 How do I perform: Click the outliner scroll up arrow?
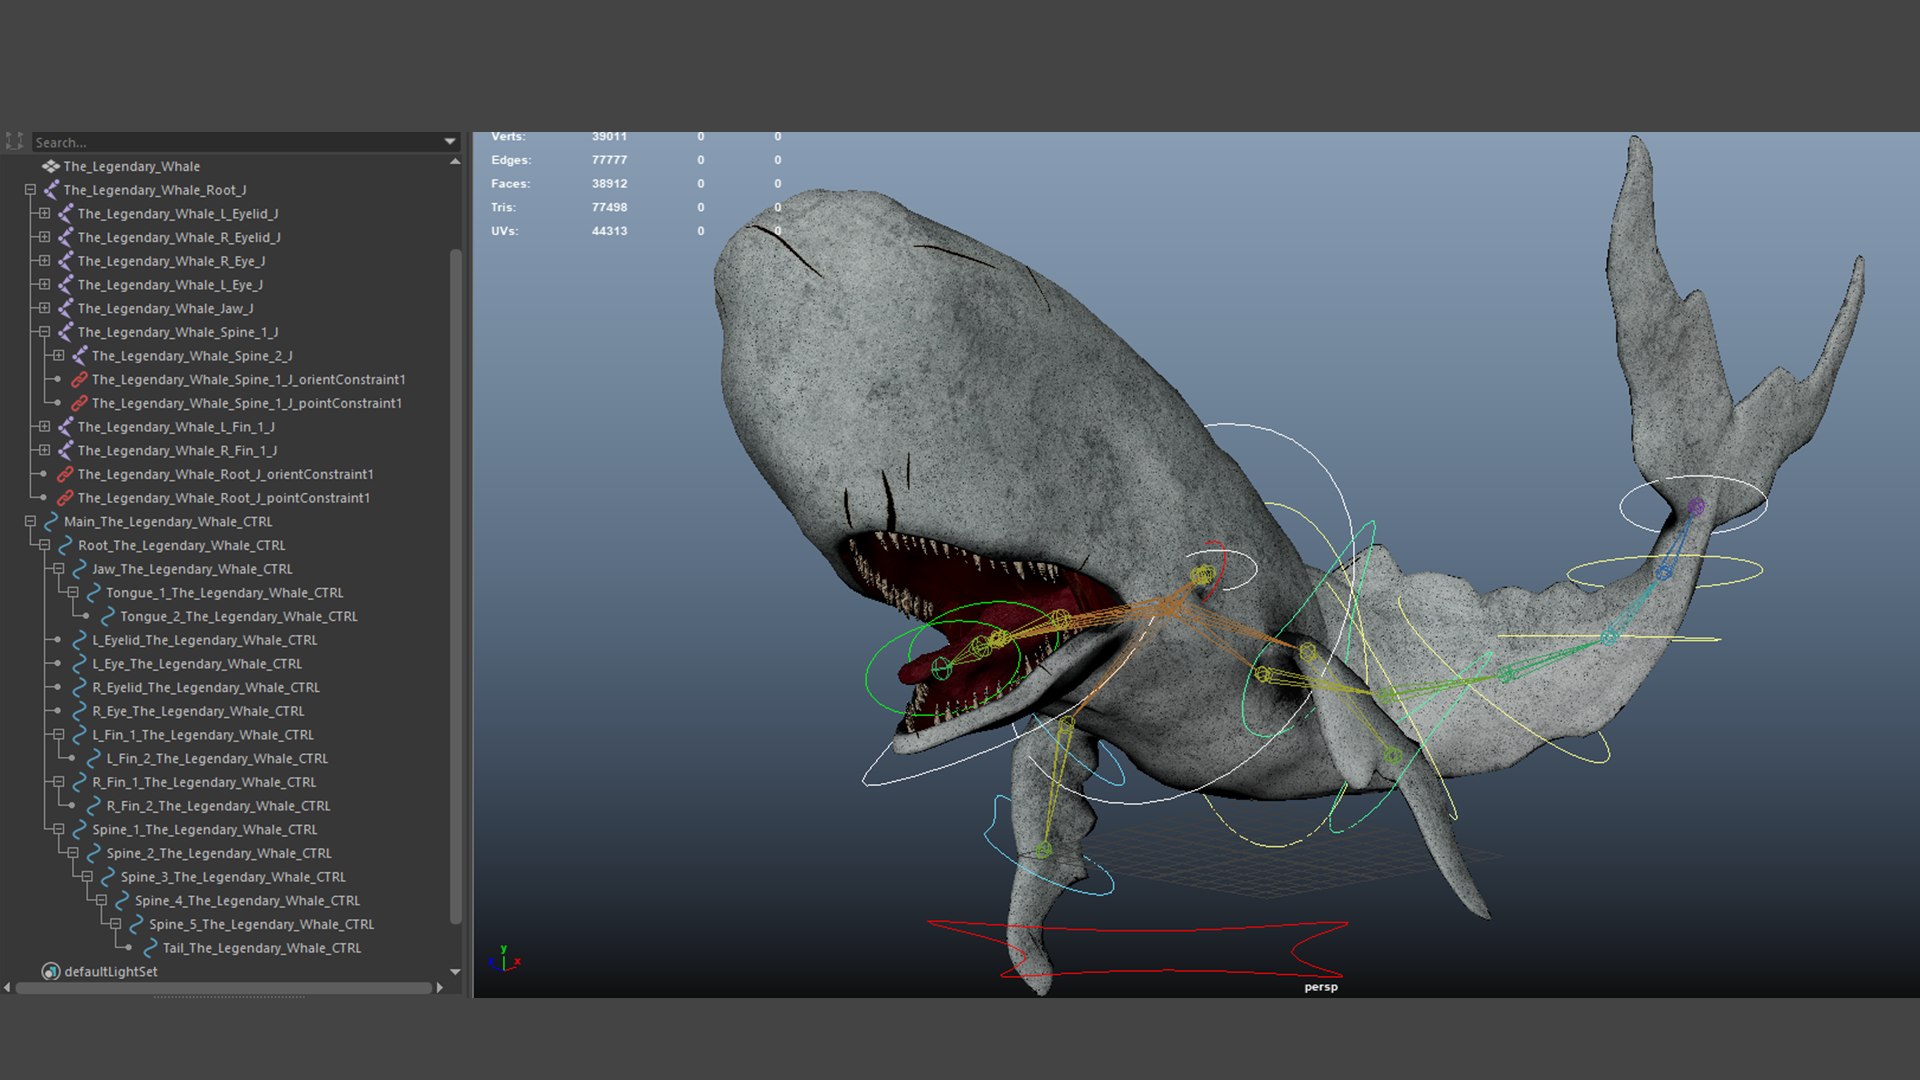(455, 162)
